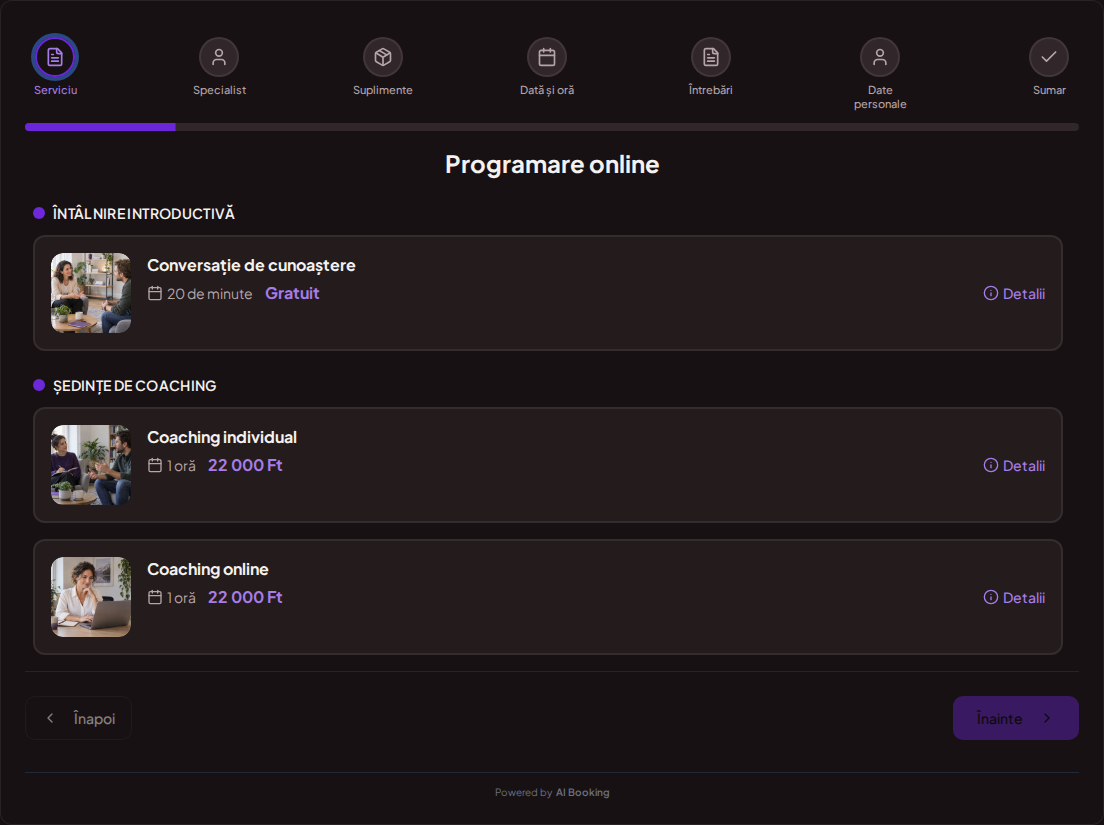Image resolution: width=1104 pixels, height=825 pixels.
Task: Choose the Conversație de cunoaștere service title
Action: 251,265
